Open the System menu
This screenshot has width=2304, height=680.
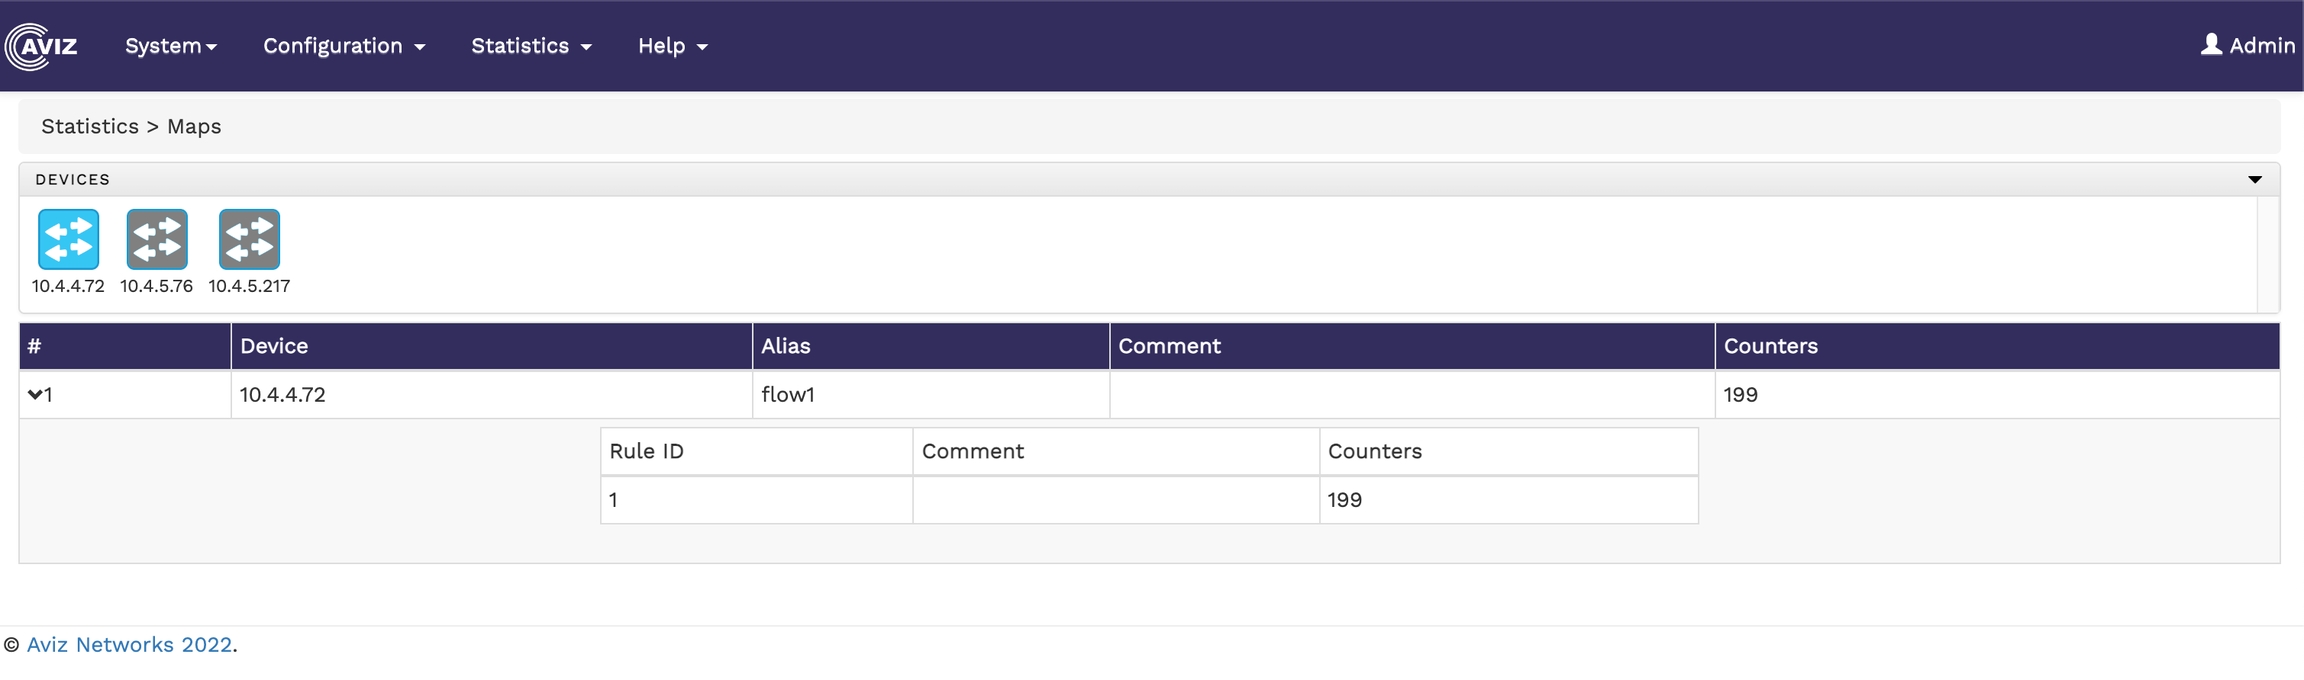coord(170,46)
